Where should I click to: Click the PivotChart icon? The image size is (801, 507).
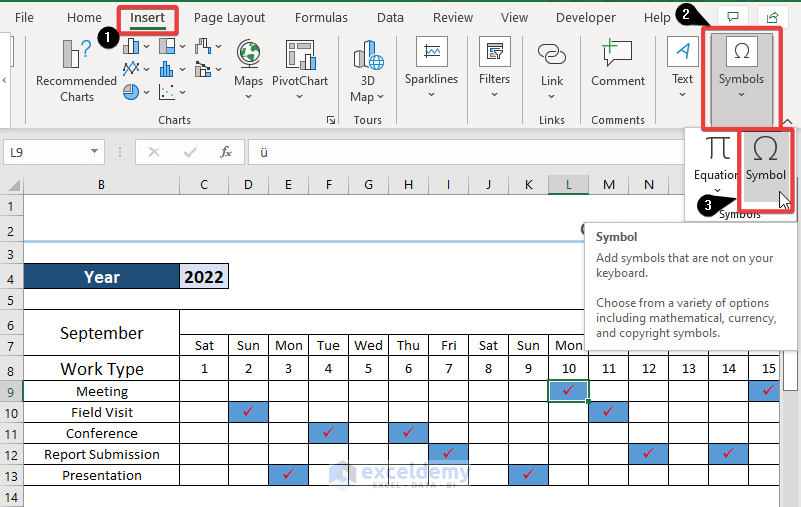coord(300,54)
